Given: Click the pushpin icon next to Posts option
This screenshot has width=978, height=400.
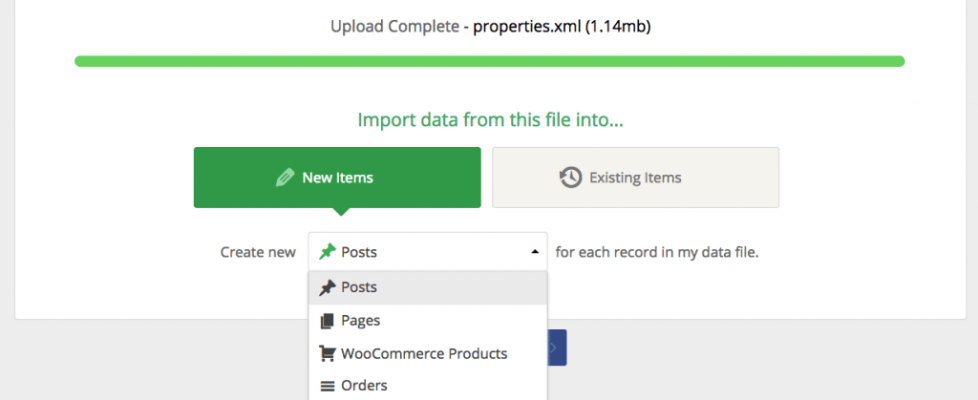Looking at the screenshot, I should (327, 288).
